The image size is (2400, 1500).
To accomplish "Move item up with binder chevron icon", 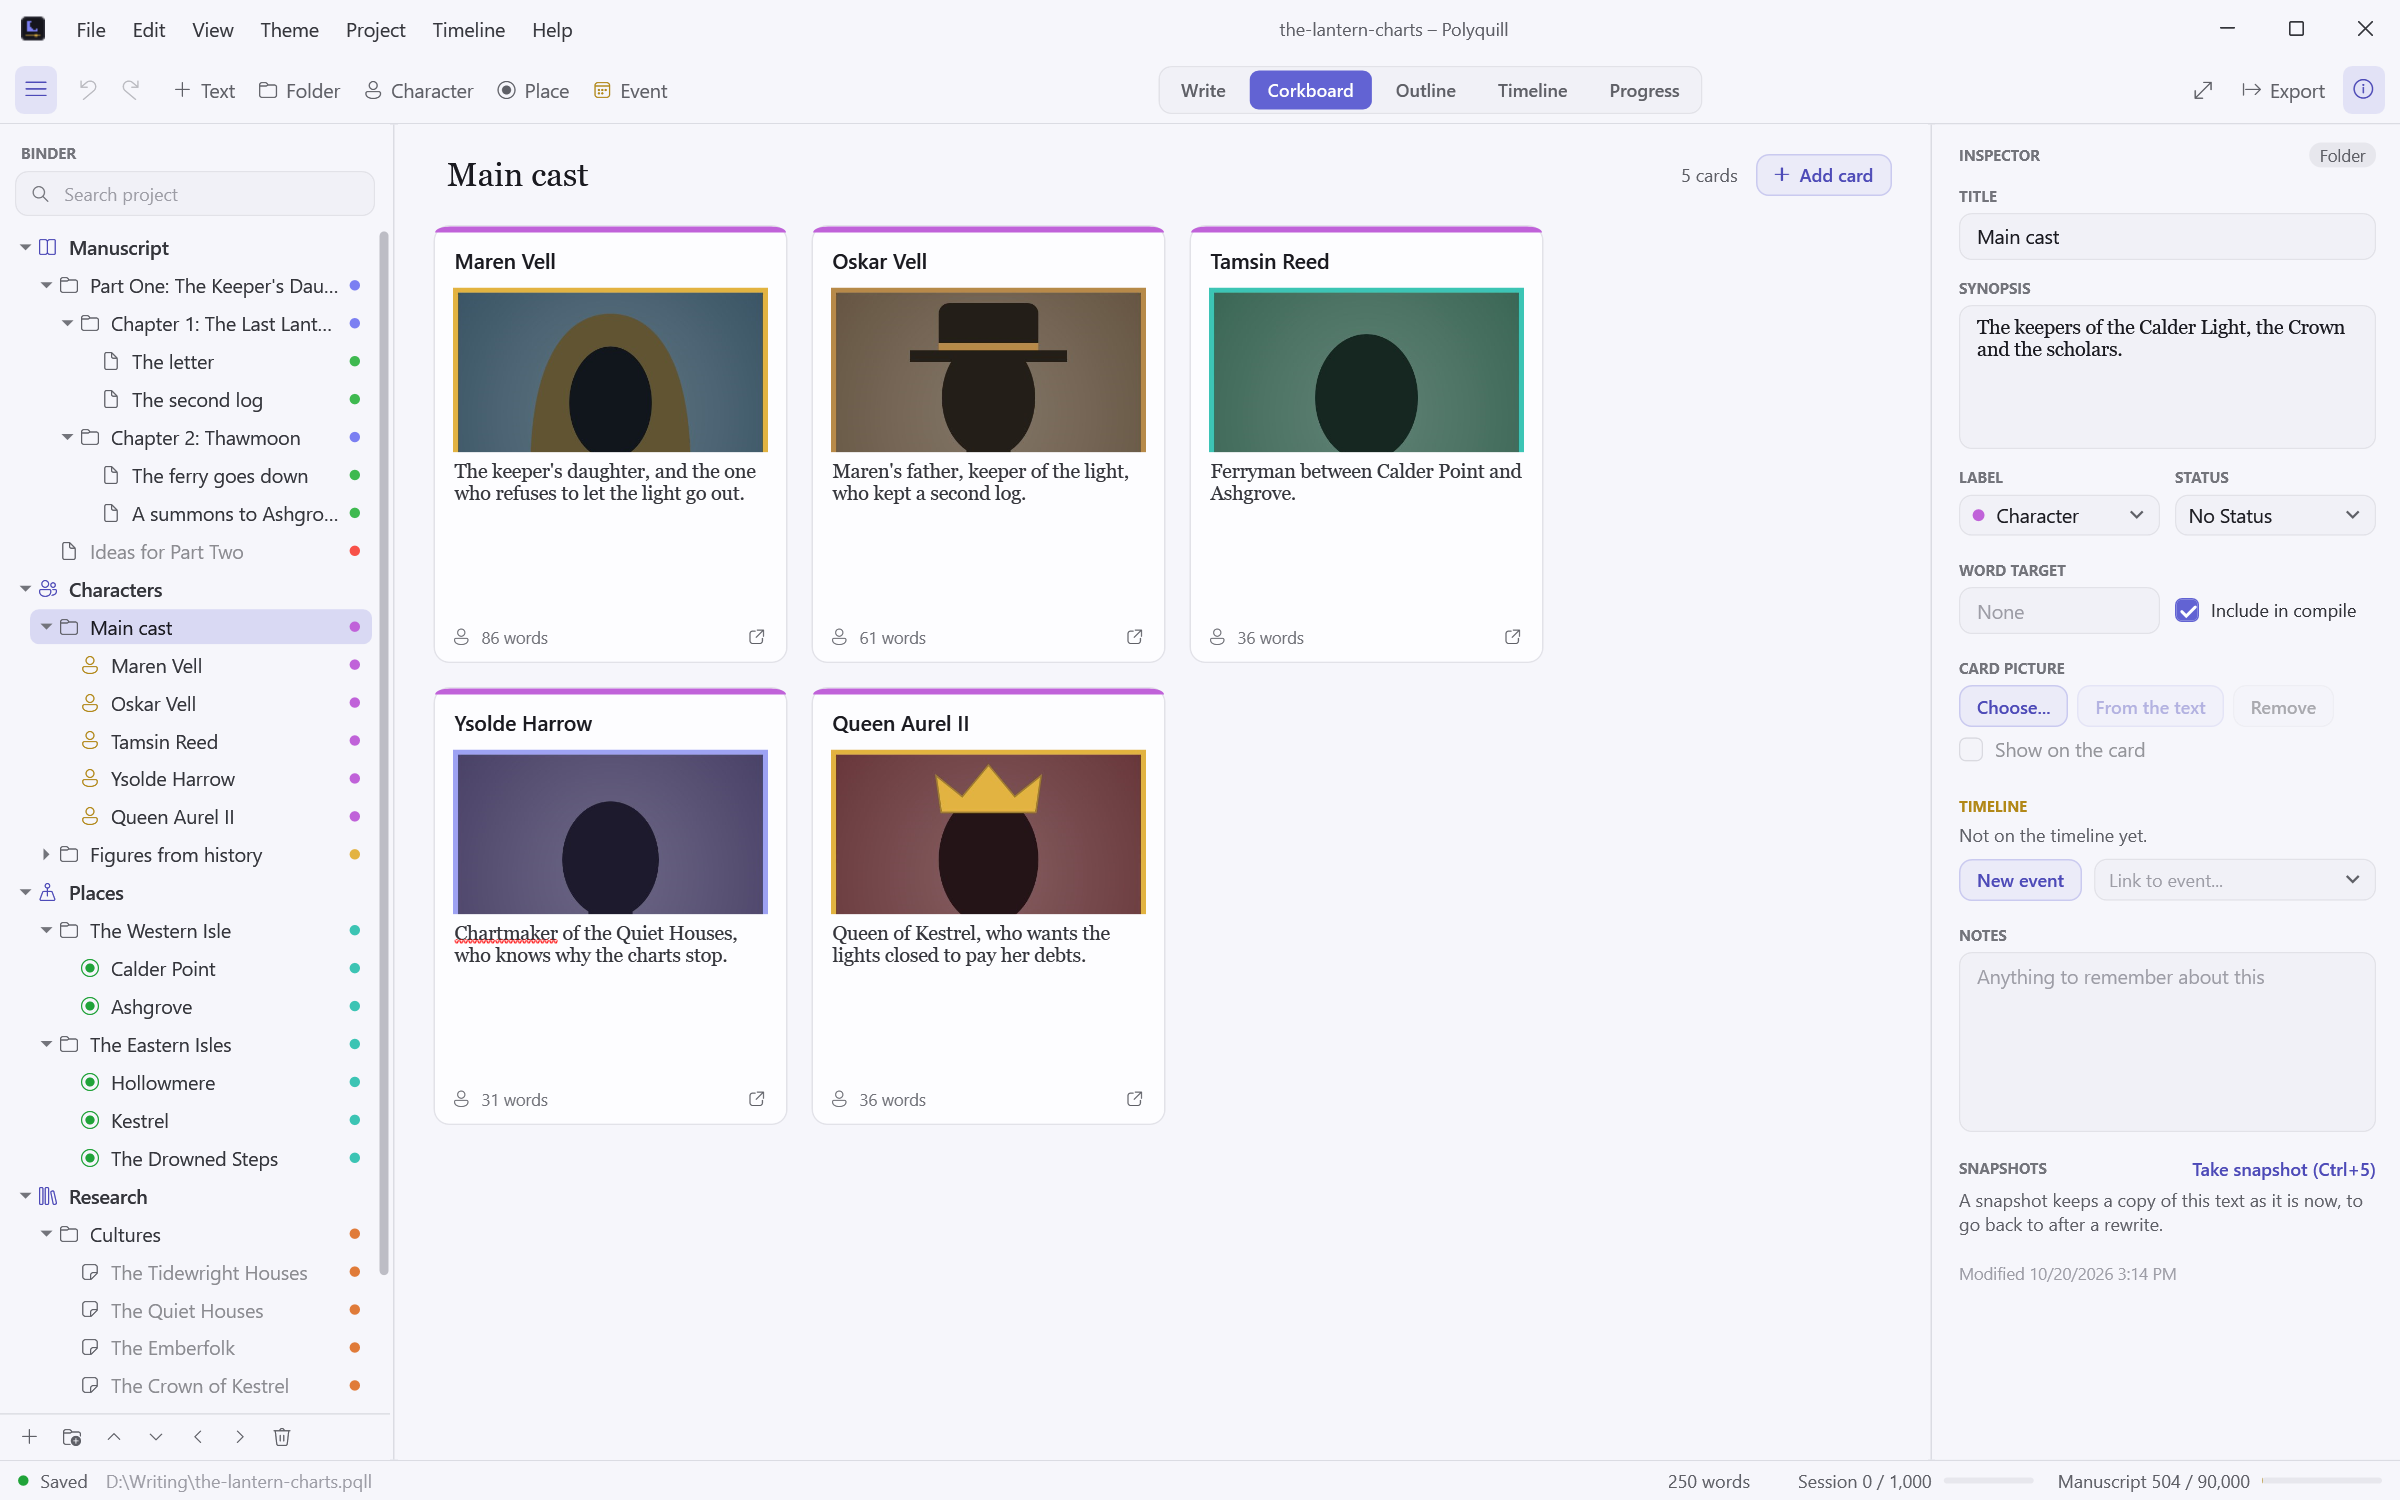I will click(114, 1437).
